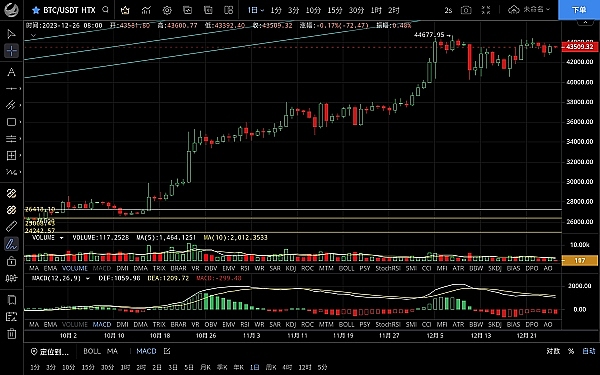The image size is (600, 375).
Task: Toggle the BTC/USDT favorite star
Action: [36, 10]
